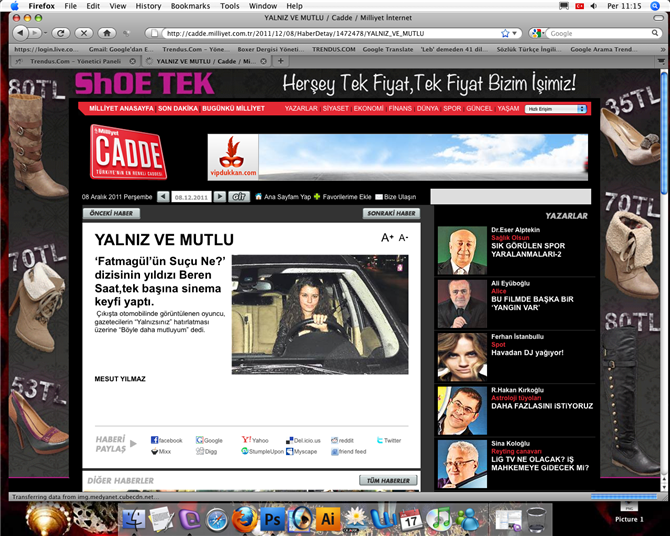Open Firefox History menu
Viewport: 670px width, 536px height.
tap(148, 6)
